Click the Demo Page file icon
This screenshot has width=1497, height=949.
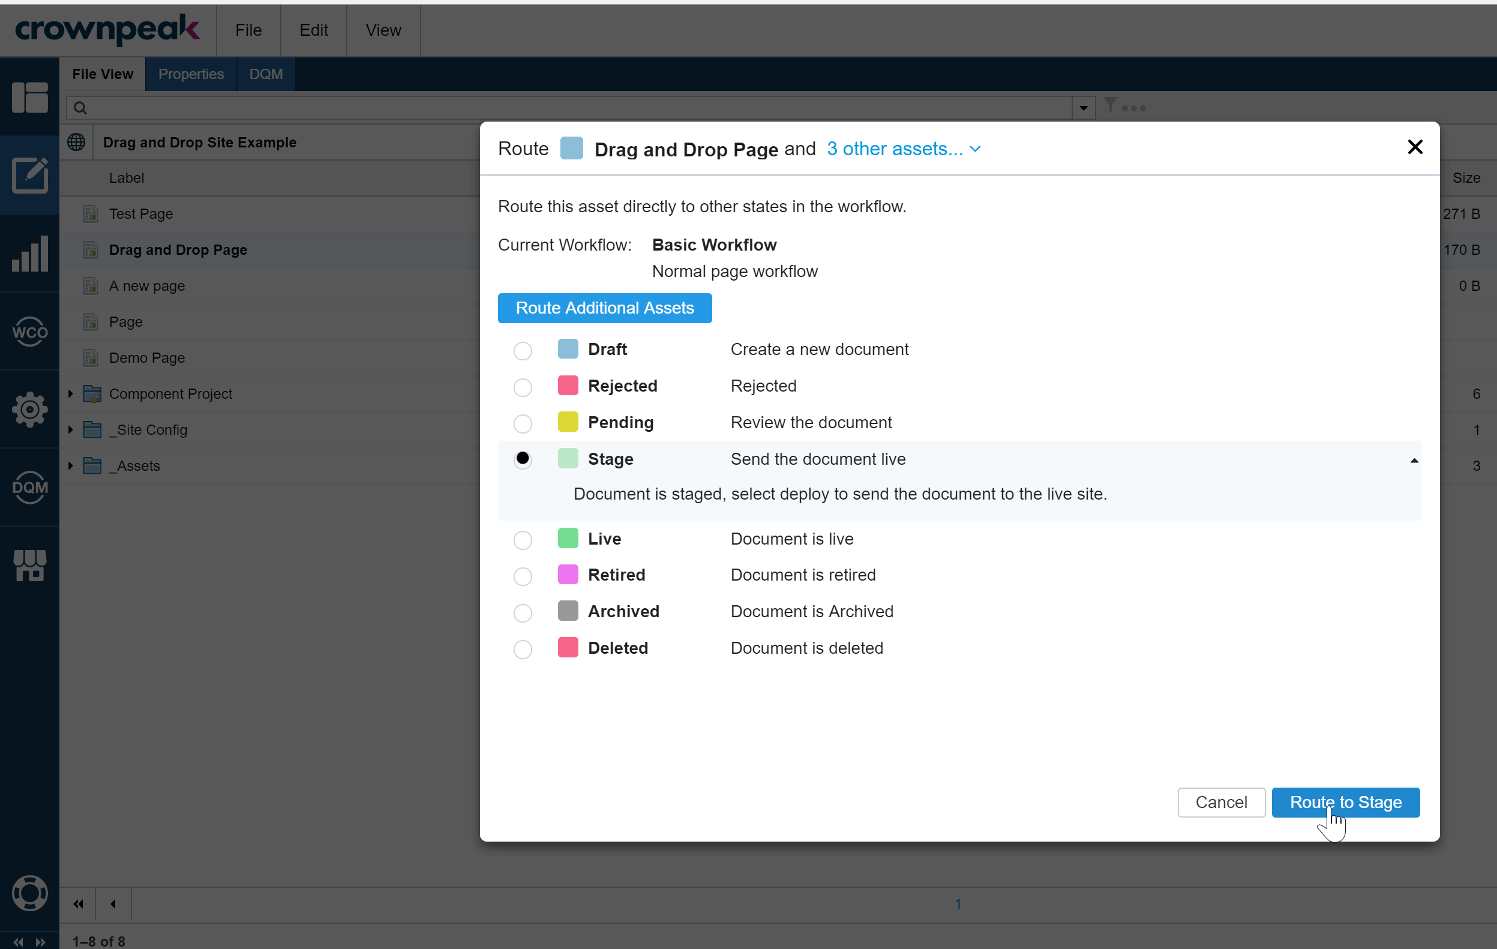click(x=91, y=358)
